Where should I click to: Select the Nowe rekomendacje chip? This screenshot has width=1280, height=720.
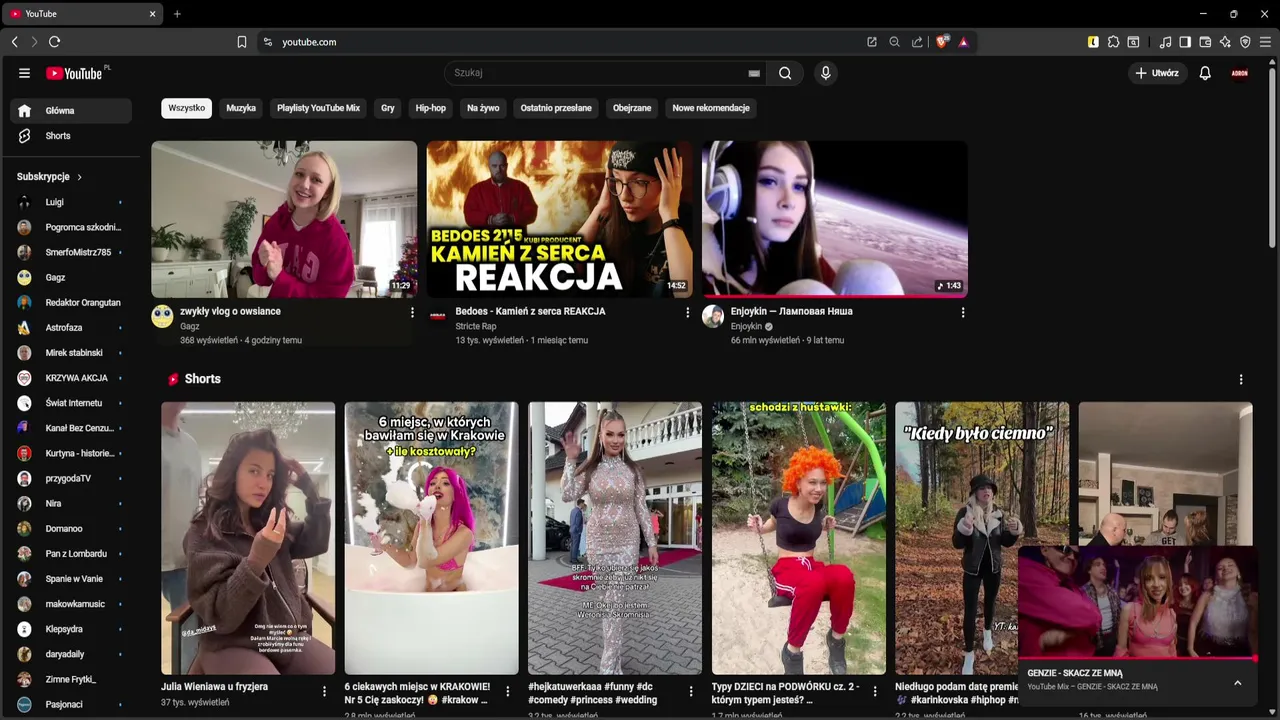pyautogui.click(x=711, y=108)
